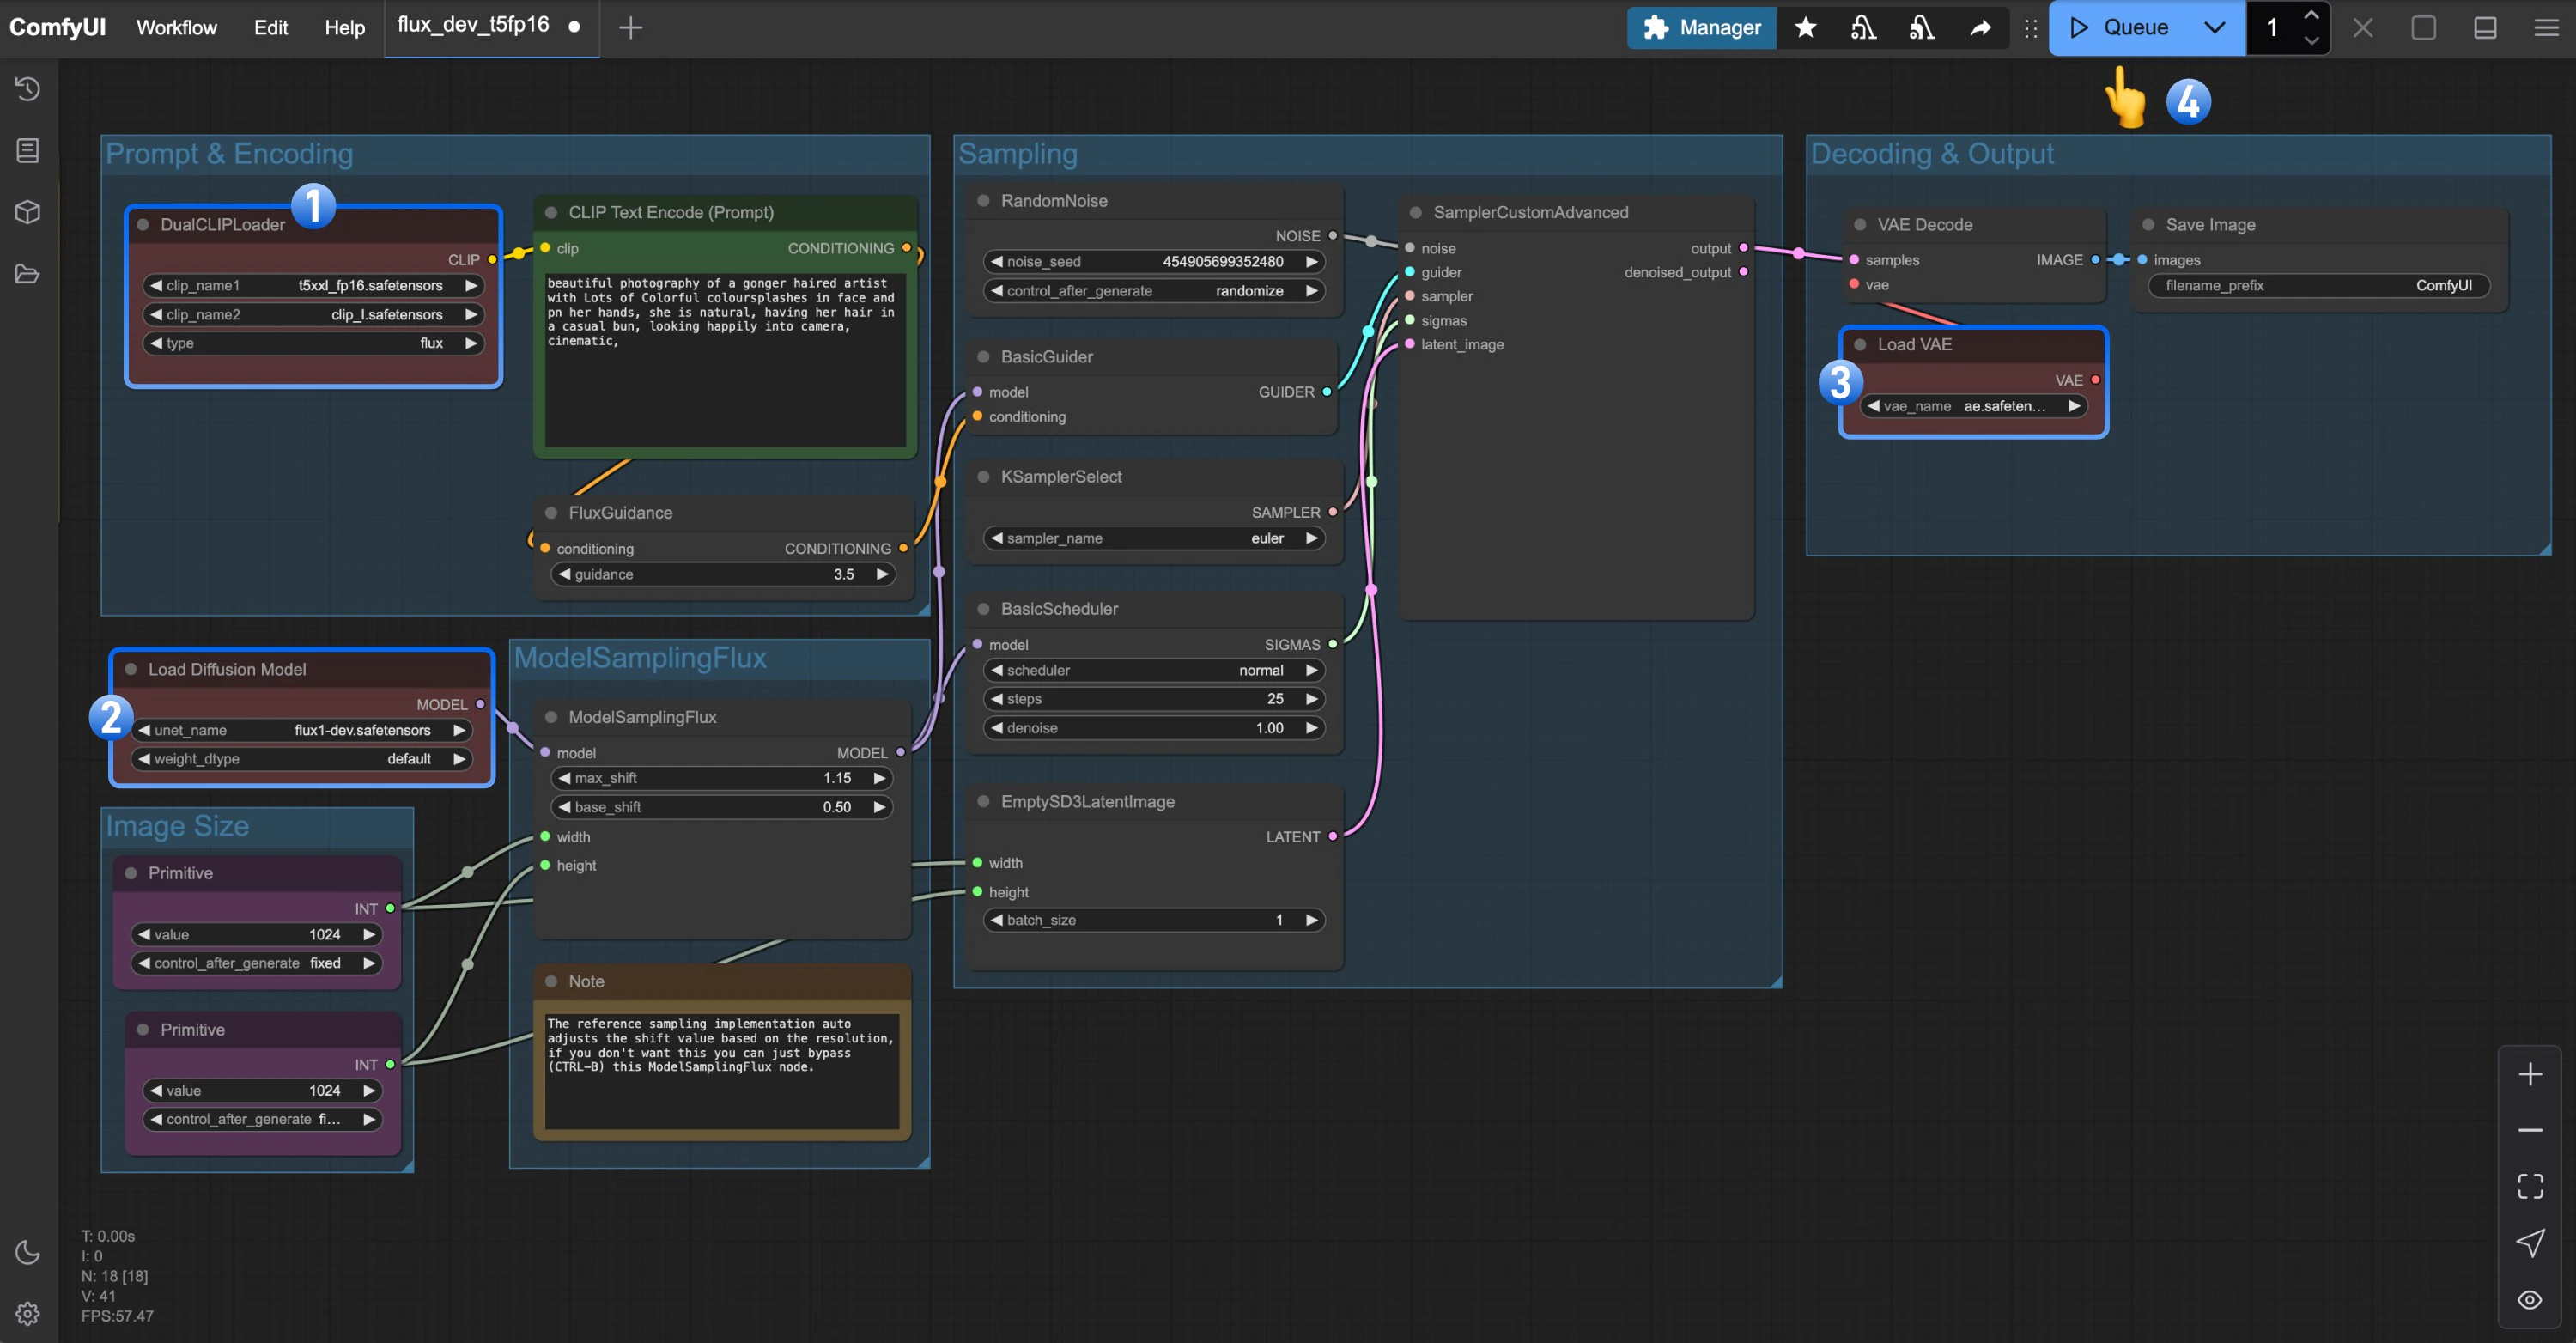Click the share/export arrow icon in the toolbar
The height and width of the screenshot is (1343, 2576).
(x=1980, y=27)
